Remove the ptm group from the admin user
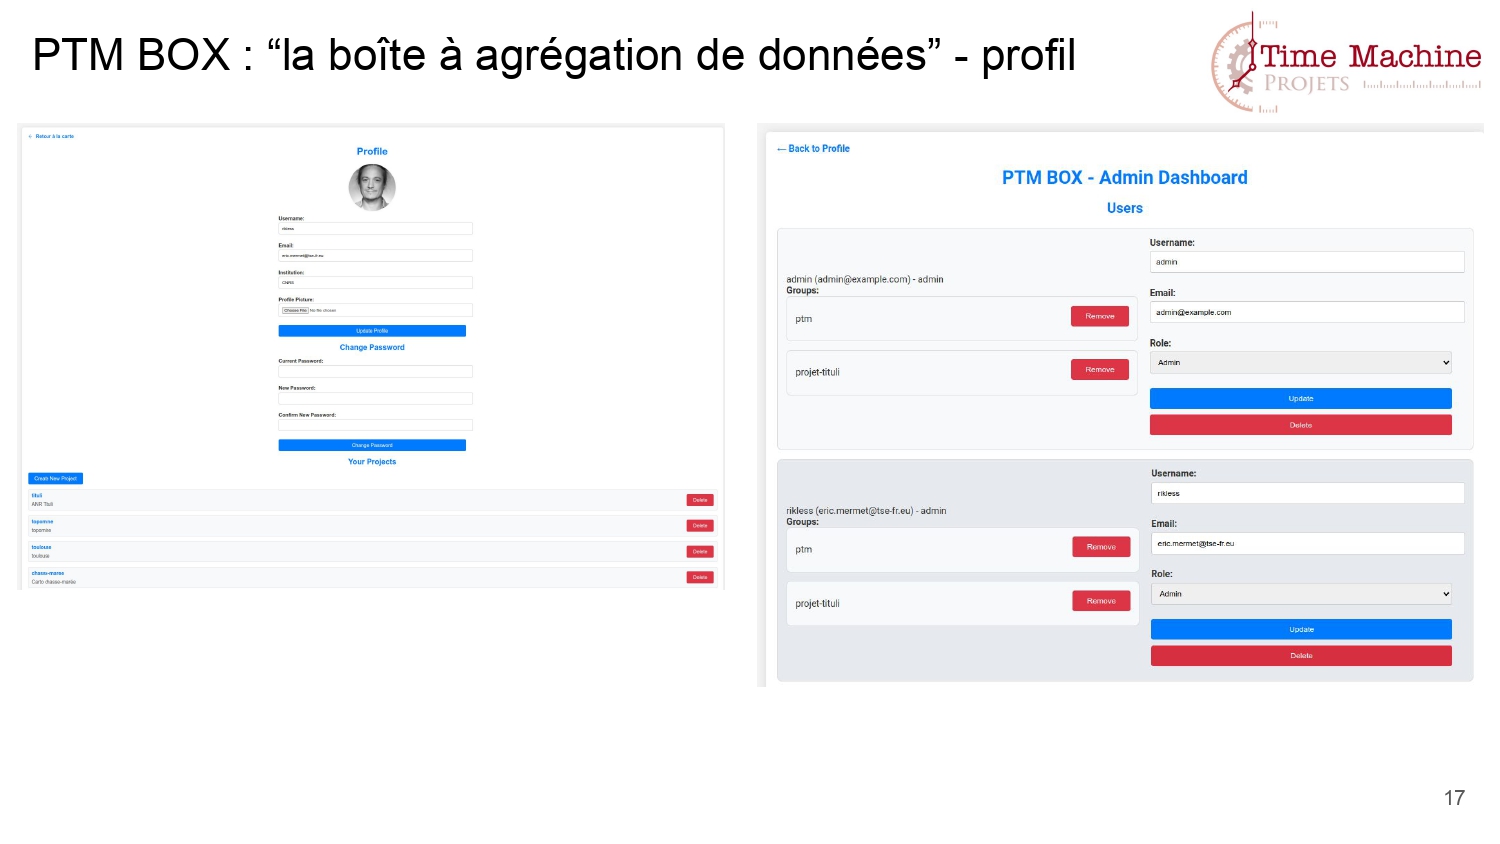This screenshot has width=1500, height=844. (1100, 316)
